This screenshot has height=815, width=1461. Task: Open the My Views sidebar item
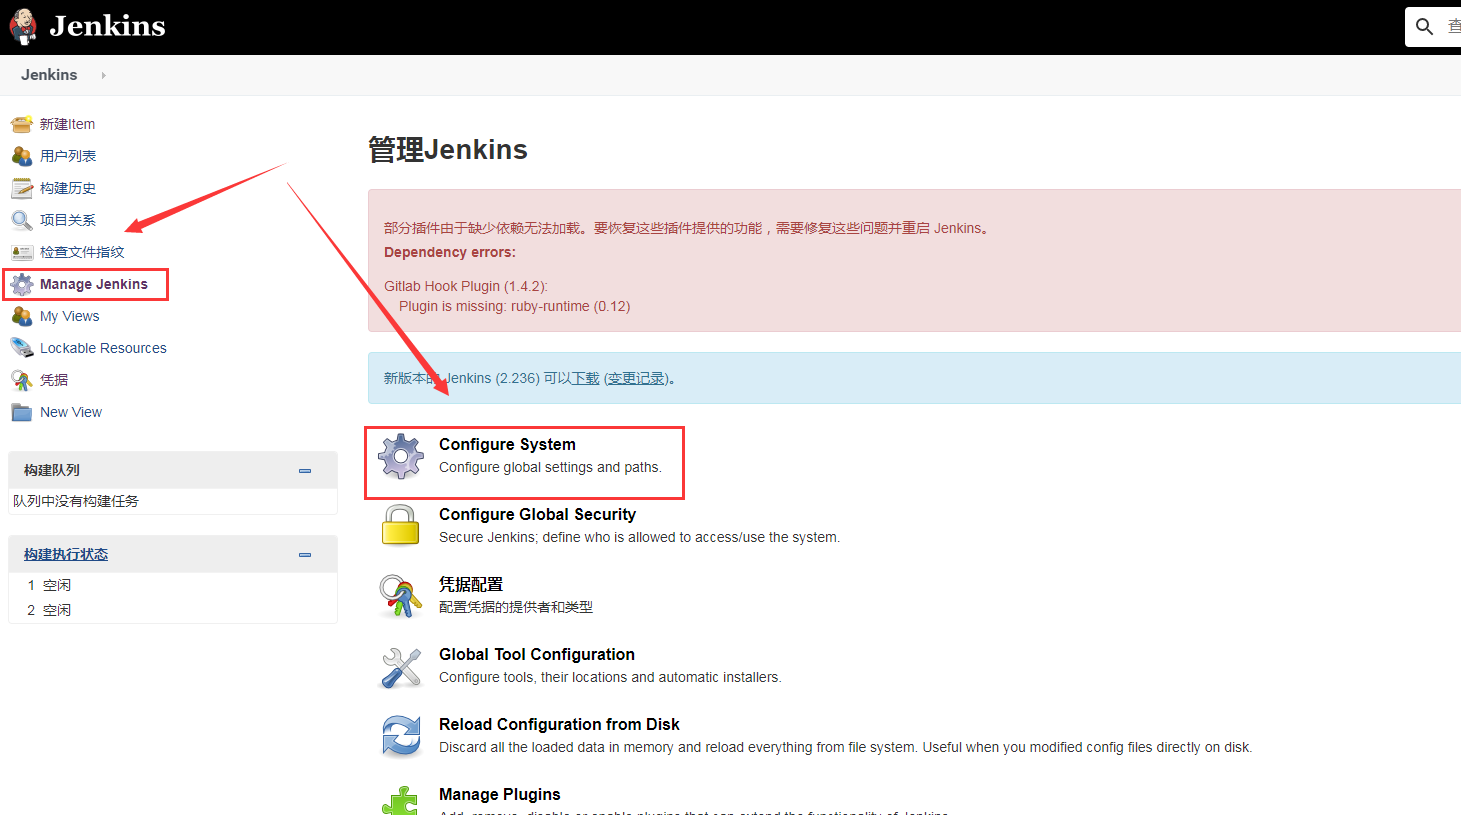69,316
